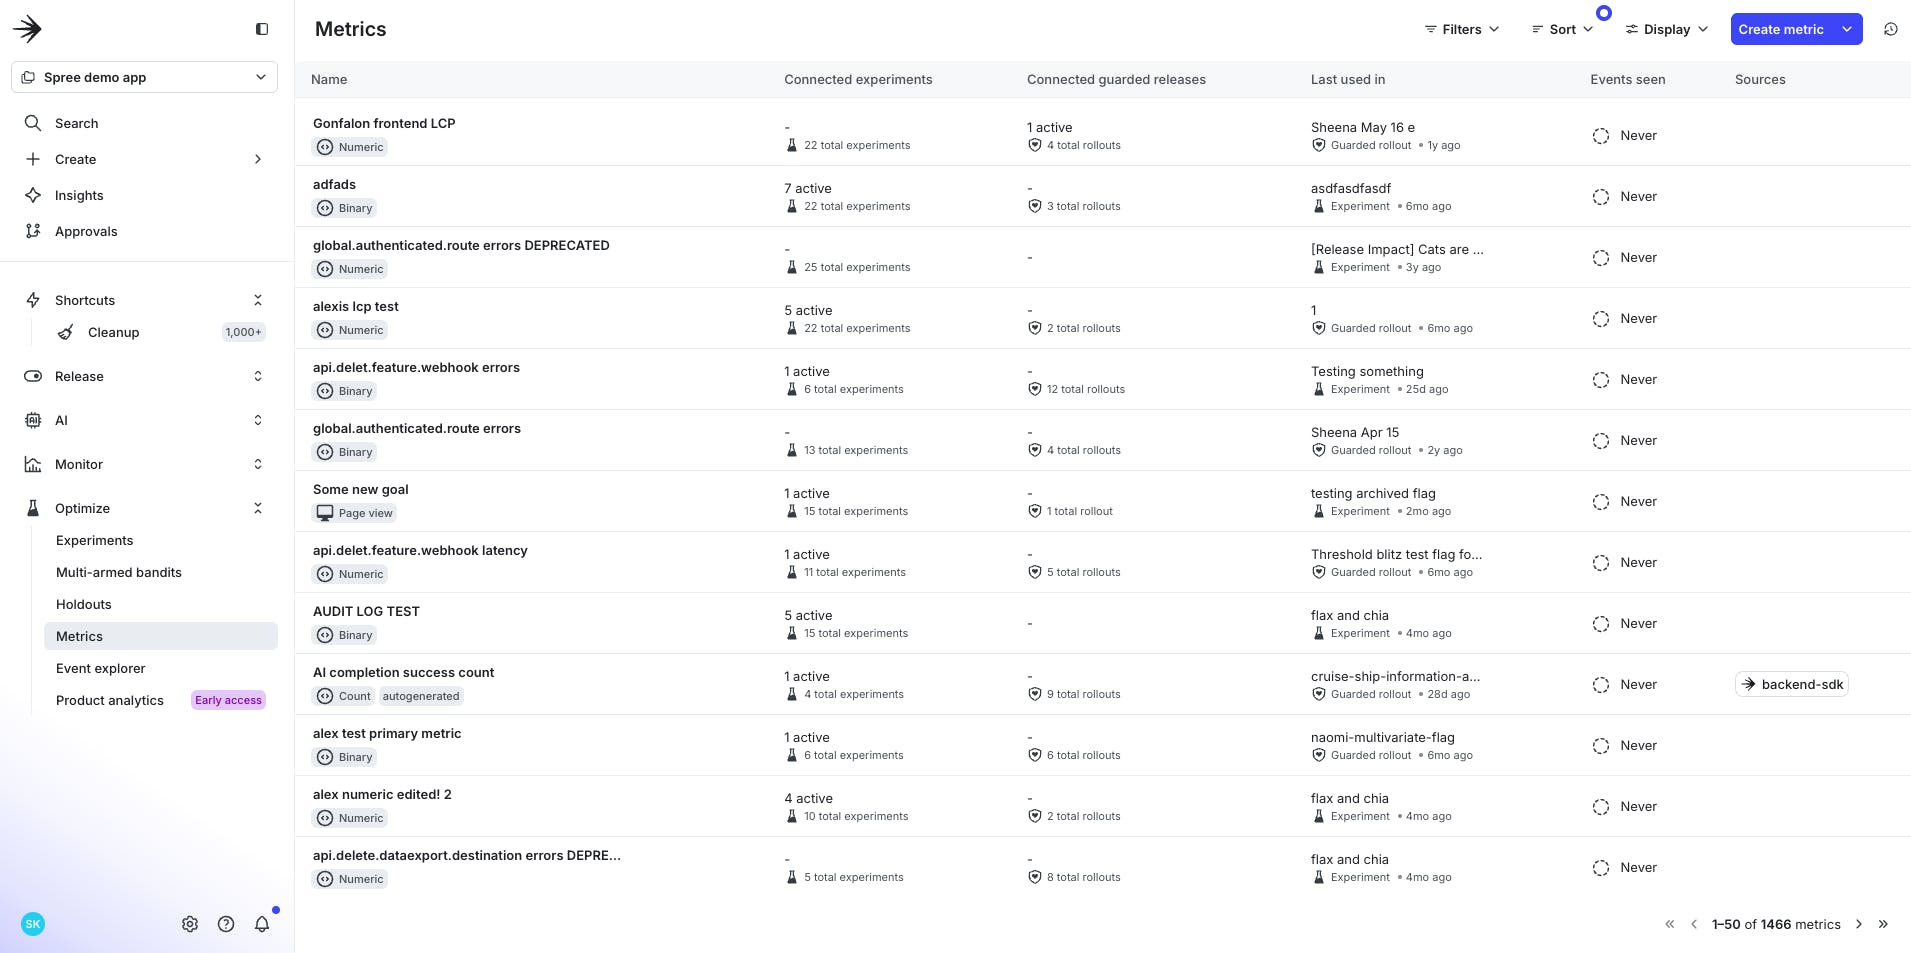
Task: Open the settings gear icon
Action: coord(190,924)
